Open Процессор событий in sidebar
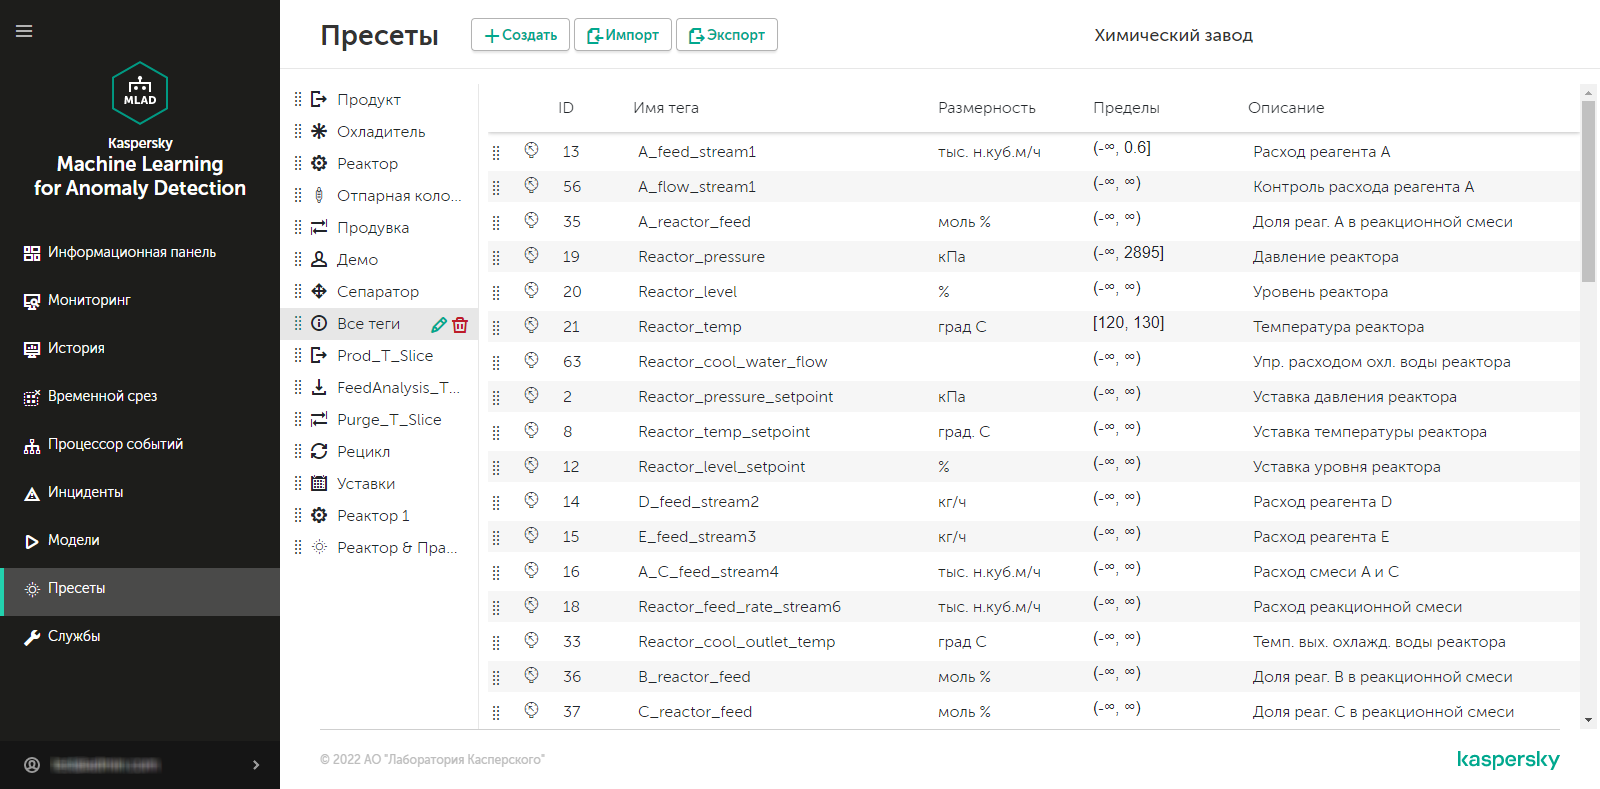This screenshot has width=1600, height=789. [115, 444]
